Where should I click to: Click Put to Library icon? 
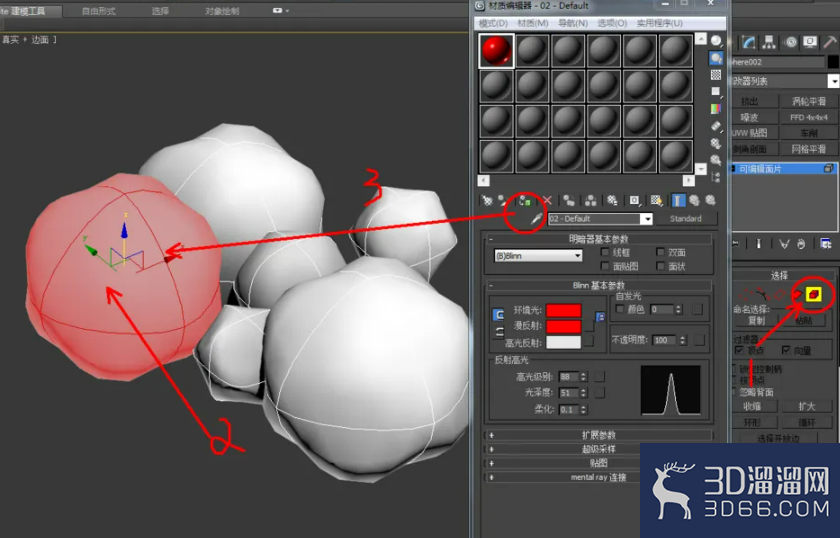coord(612,200)
